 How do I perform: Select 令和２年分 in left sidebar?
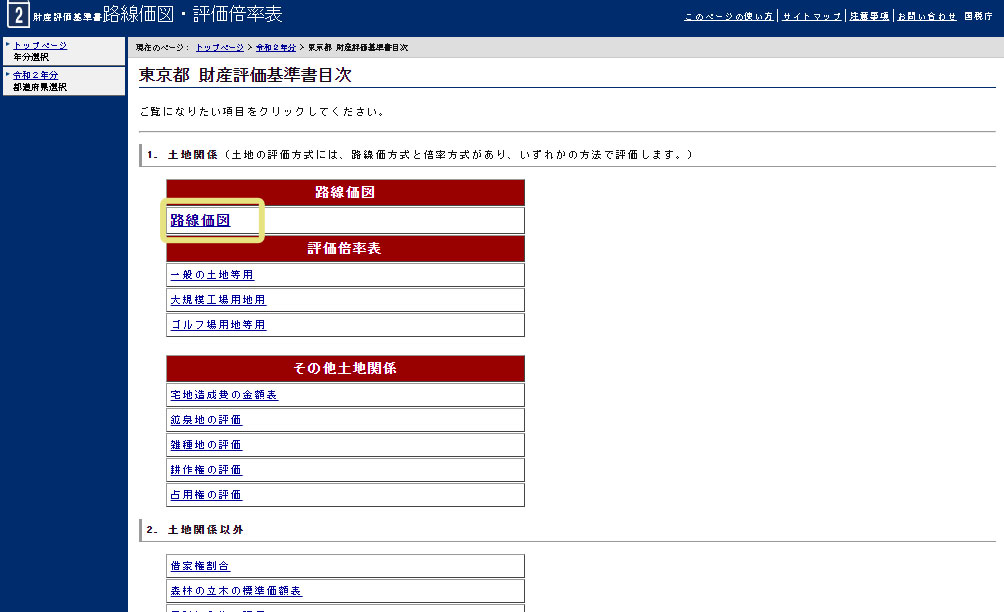(36, 75)
